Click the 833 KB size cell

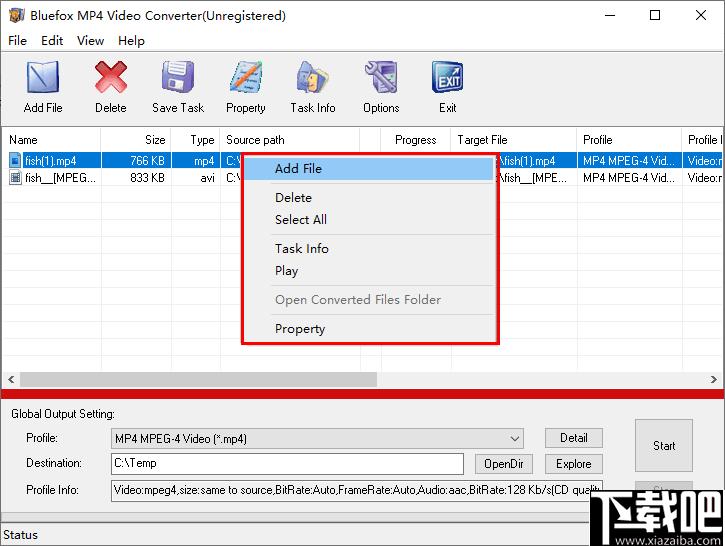tap(147, 178)
